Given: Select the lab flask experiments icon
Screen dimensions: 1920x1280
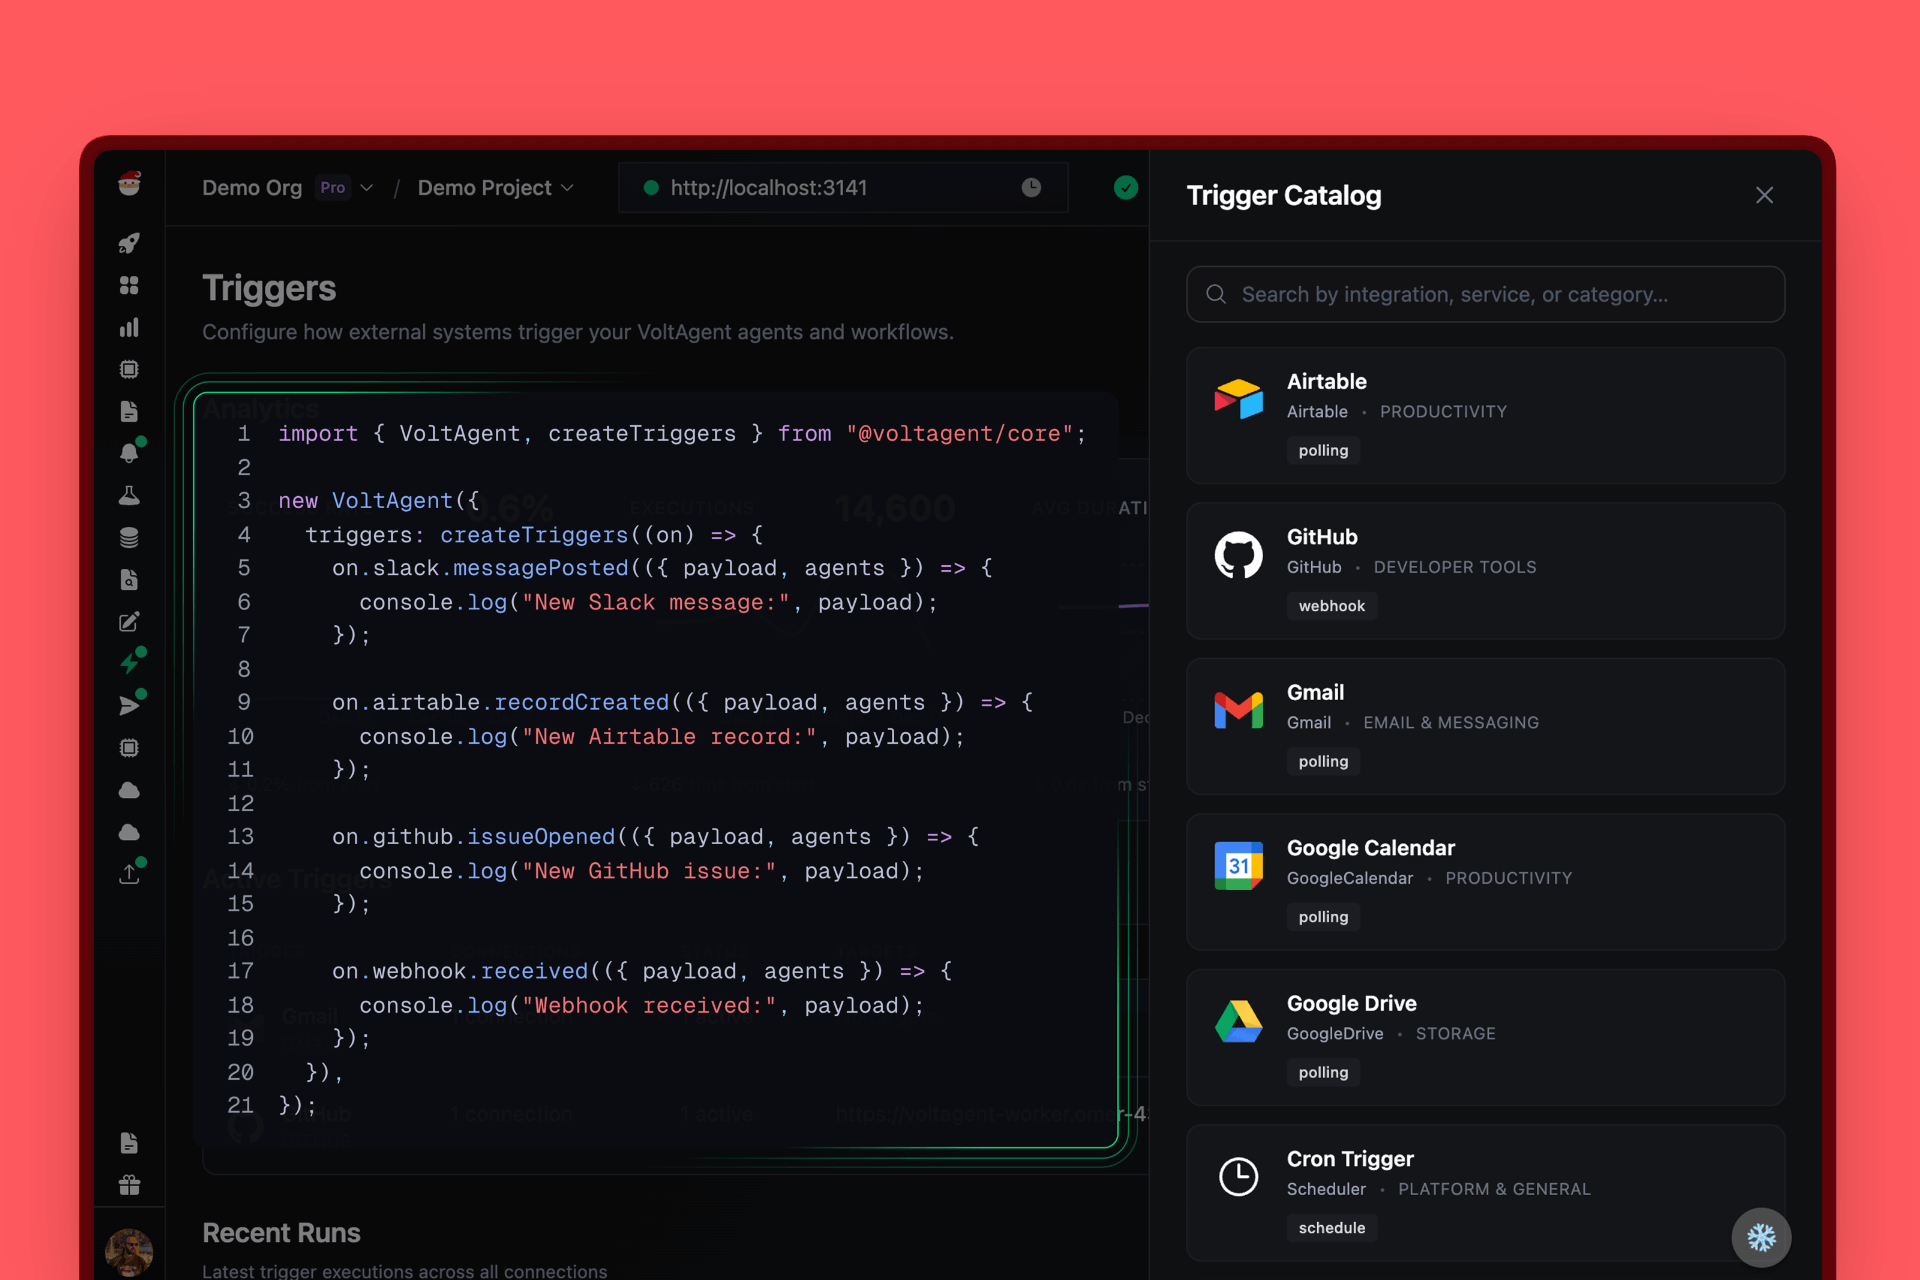Looking at the screenshot, I should [130, 495].
